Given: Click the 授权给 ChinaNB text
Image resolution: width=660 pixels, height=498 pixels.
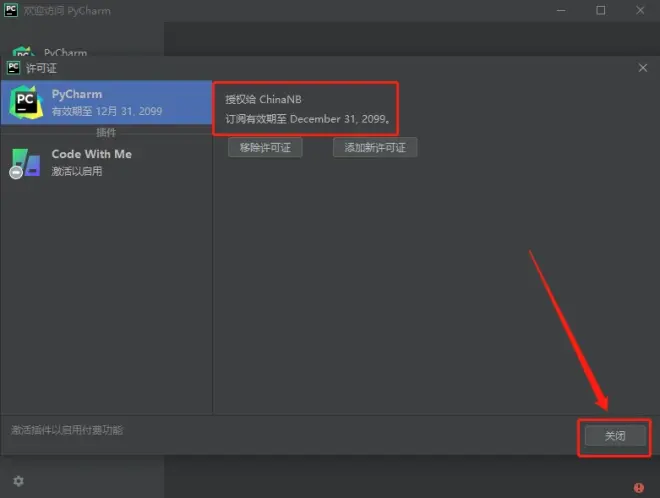Looking at the screenshot, I should [x=263, y=99].
